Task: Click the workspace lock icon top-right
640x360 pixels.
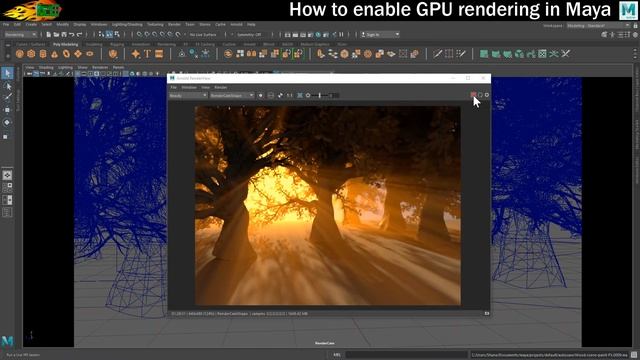Action: click(636, 26)
